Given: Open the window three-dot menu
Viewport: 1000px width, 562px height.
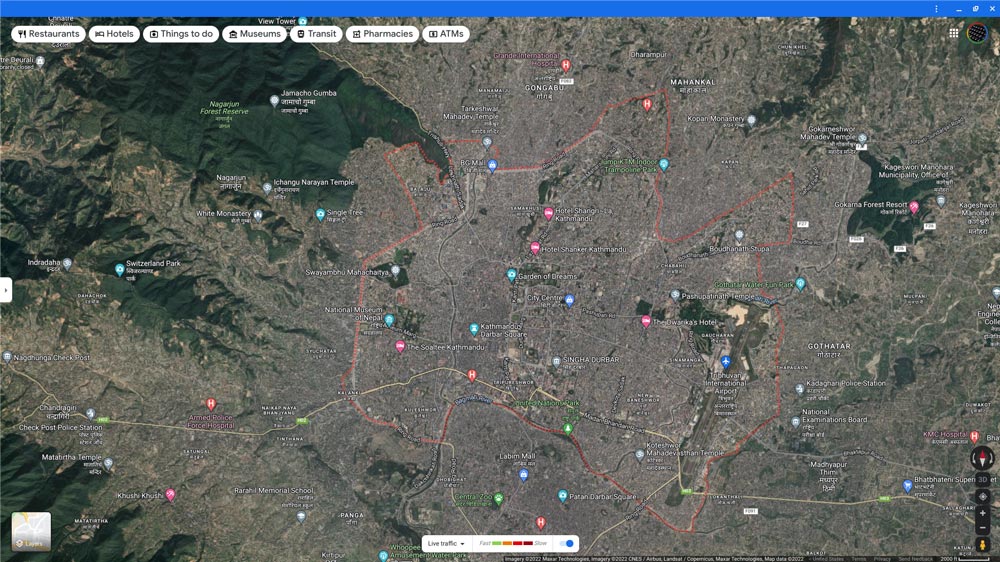Looking at the screenshot, I should 936,8.
